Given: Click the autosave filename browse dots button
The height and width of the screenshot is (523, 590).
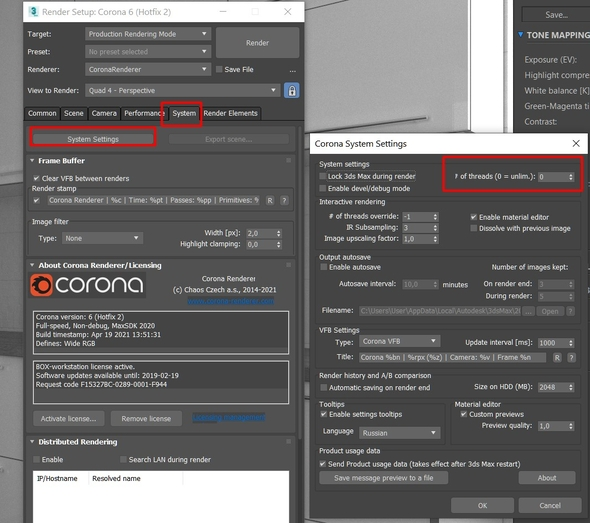Looking at the screenshot, I should tap(529, 311).
